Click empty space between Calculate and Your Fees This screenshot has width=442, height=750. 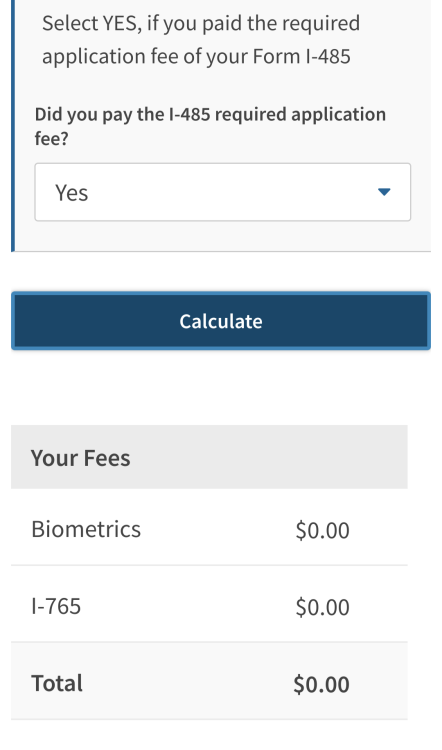coord(221,387)
